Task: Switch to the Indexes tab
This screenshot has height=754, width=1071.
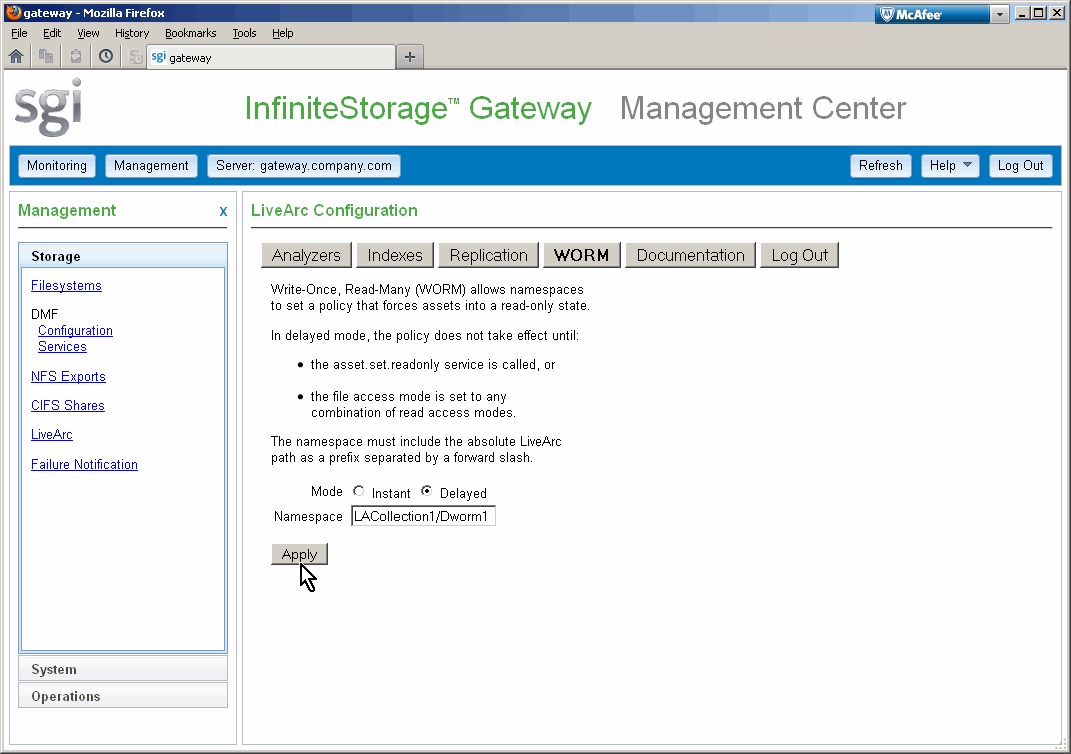Action: point(395,255)
